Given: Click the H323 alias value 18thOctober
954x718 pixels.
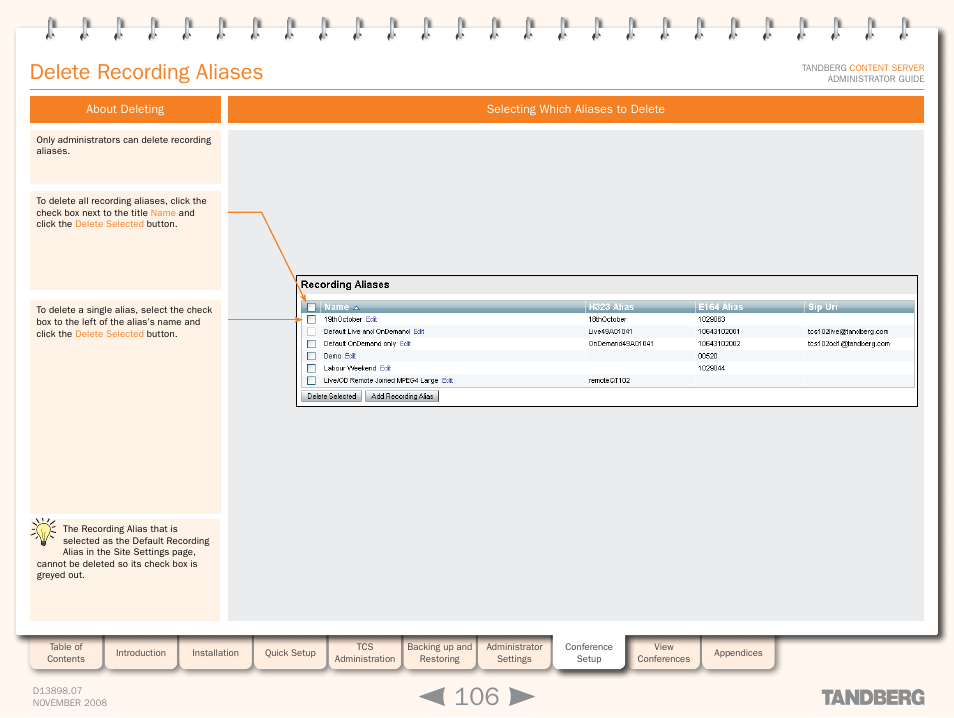Looking at the screenshot, I should coord(607,319).
